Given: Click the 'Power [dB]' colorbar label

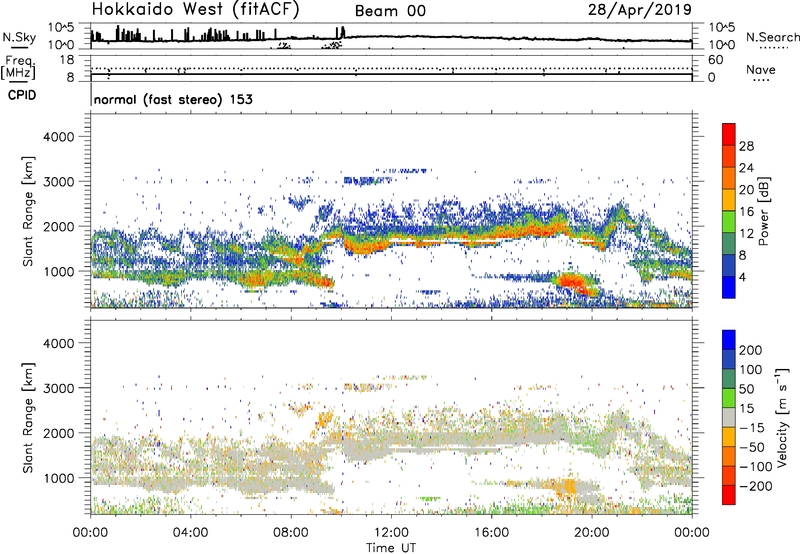Looking at the screenshot, I should [764, 211].
